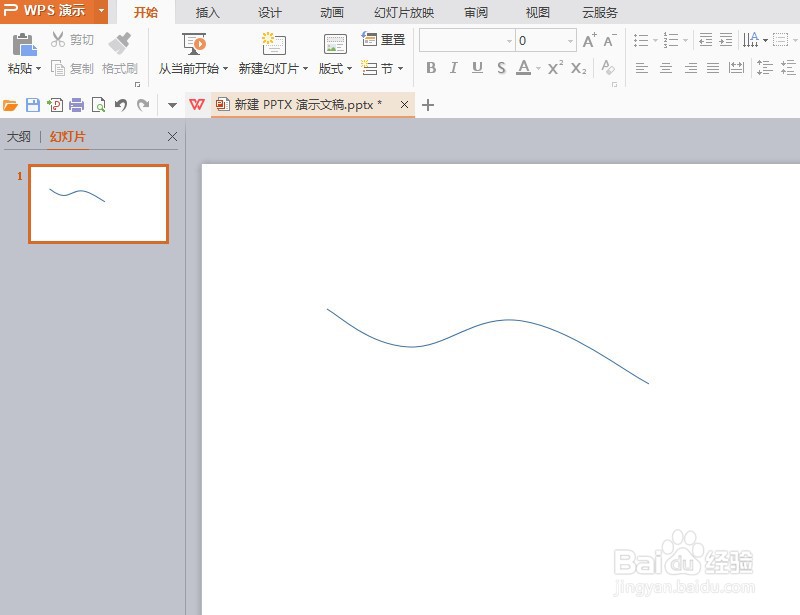Click the New Slide (新建幻灯片) icon
The width and height of the screenshot is (800, 615).
(x=273, y=44)
